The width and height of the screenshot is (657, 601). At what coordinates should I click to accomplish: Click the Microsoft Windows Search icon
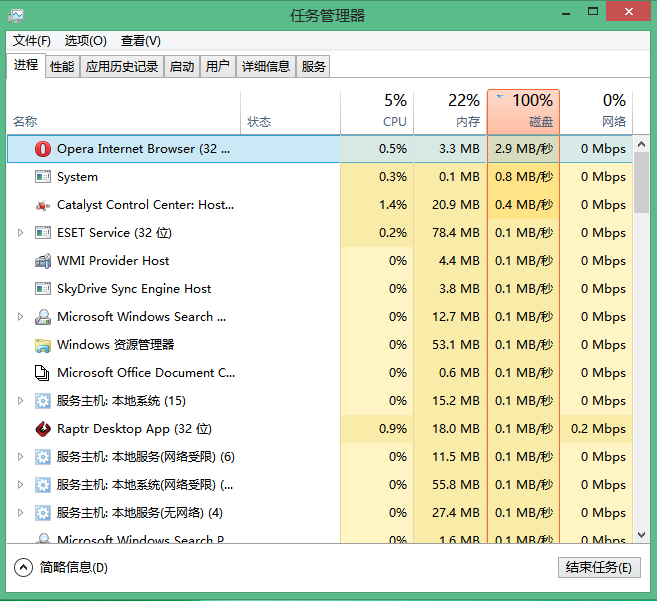43,317
